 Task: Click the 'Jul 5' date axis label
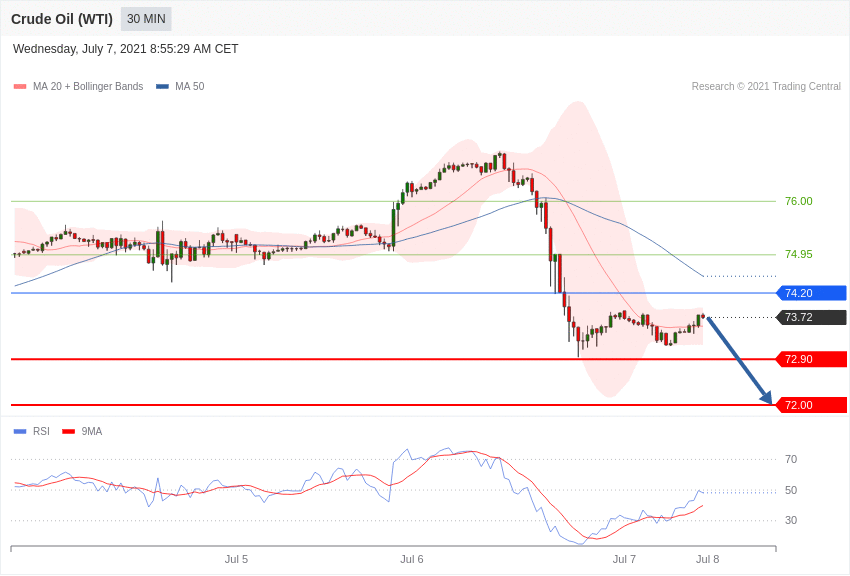[236, 559]
